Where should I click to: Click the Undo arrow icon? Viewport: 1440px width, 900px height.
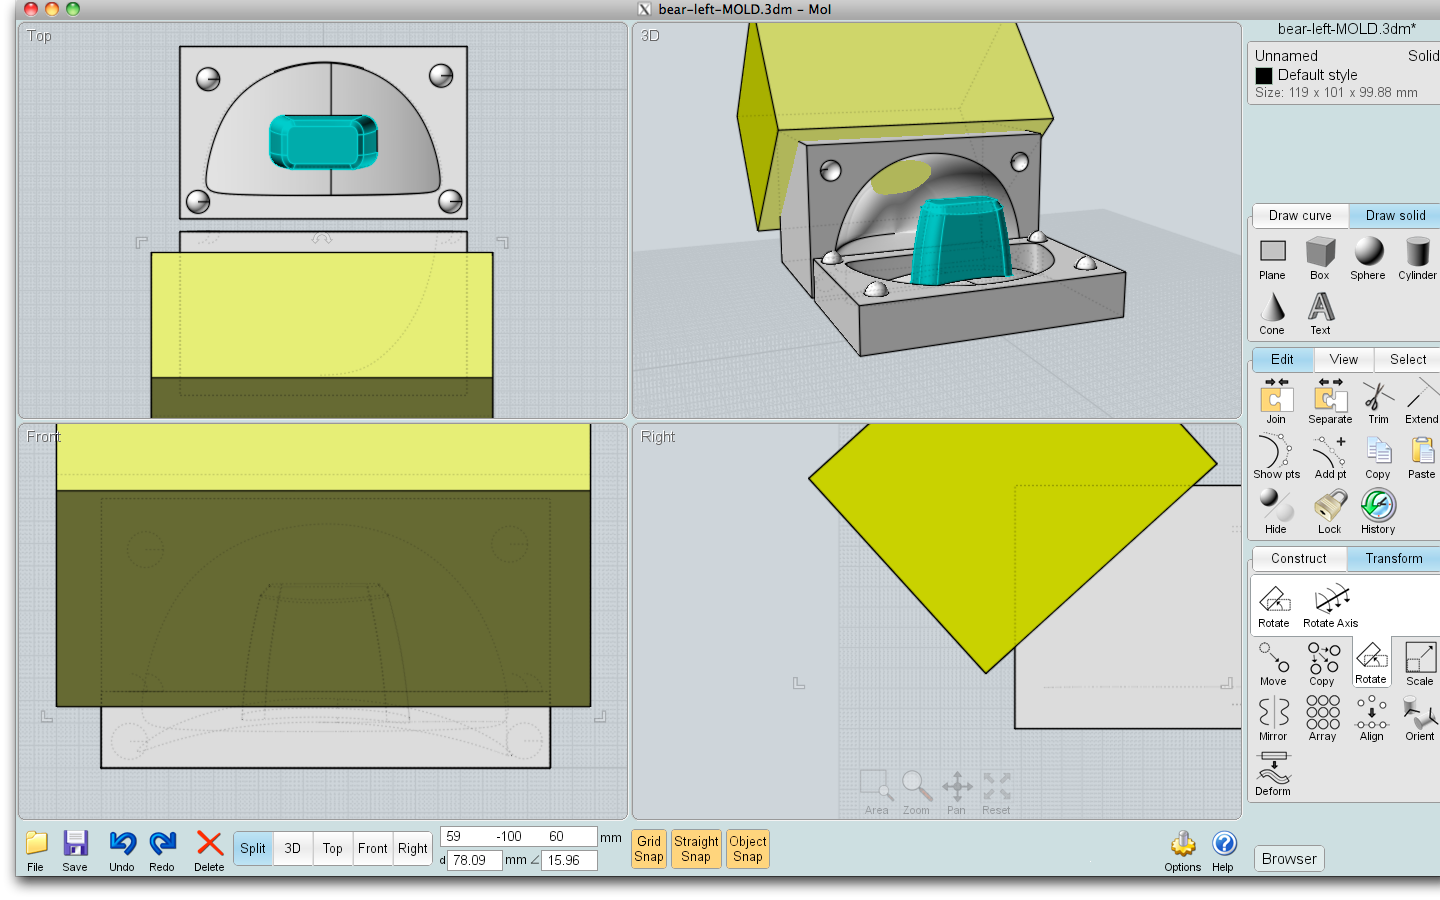point(122,851)
